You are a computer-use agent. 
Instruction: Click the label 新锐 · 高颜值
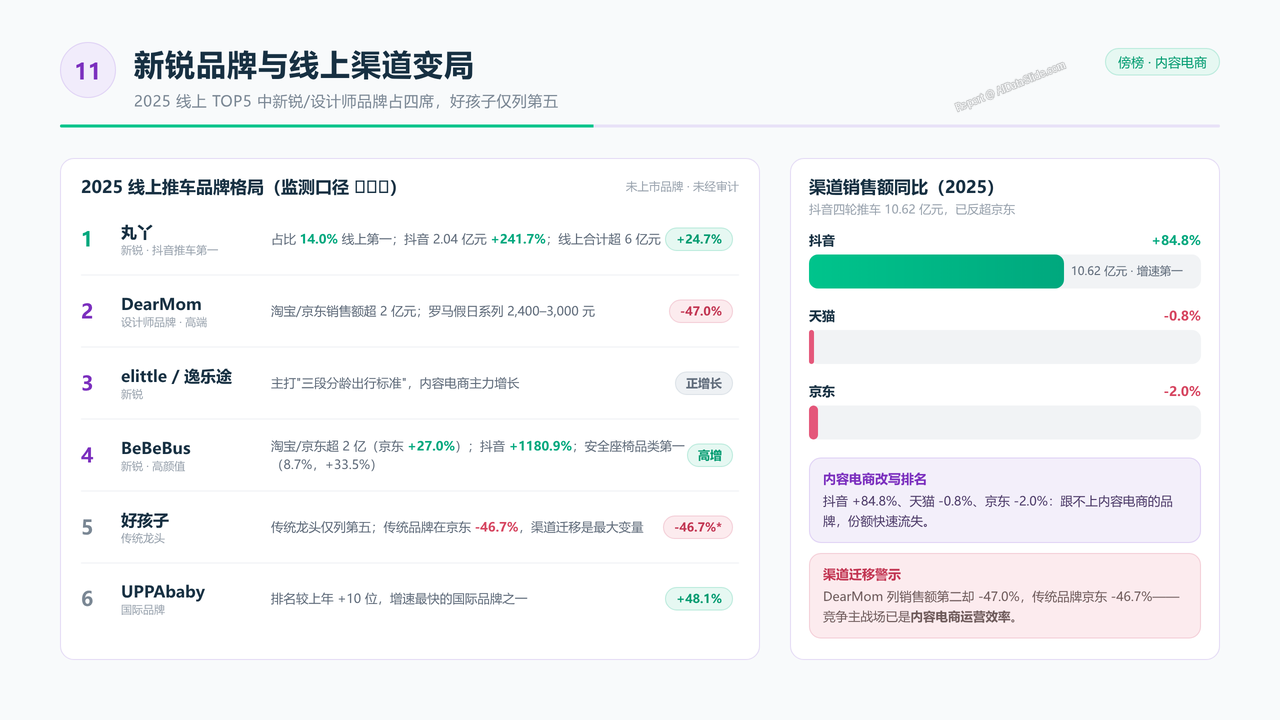coord(153,466)
